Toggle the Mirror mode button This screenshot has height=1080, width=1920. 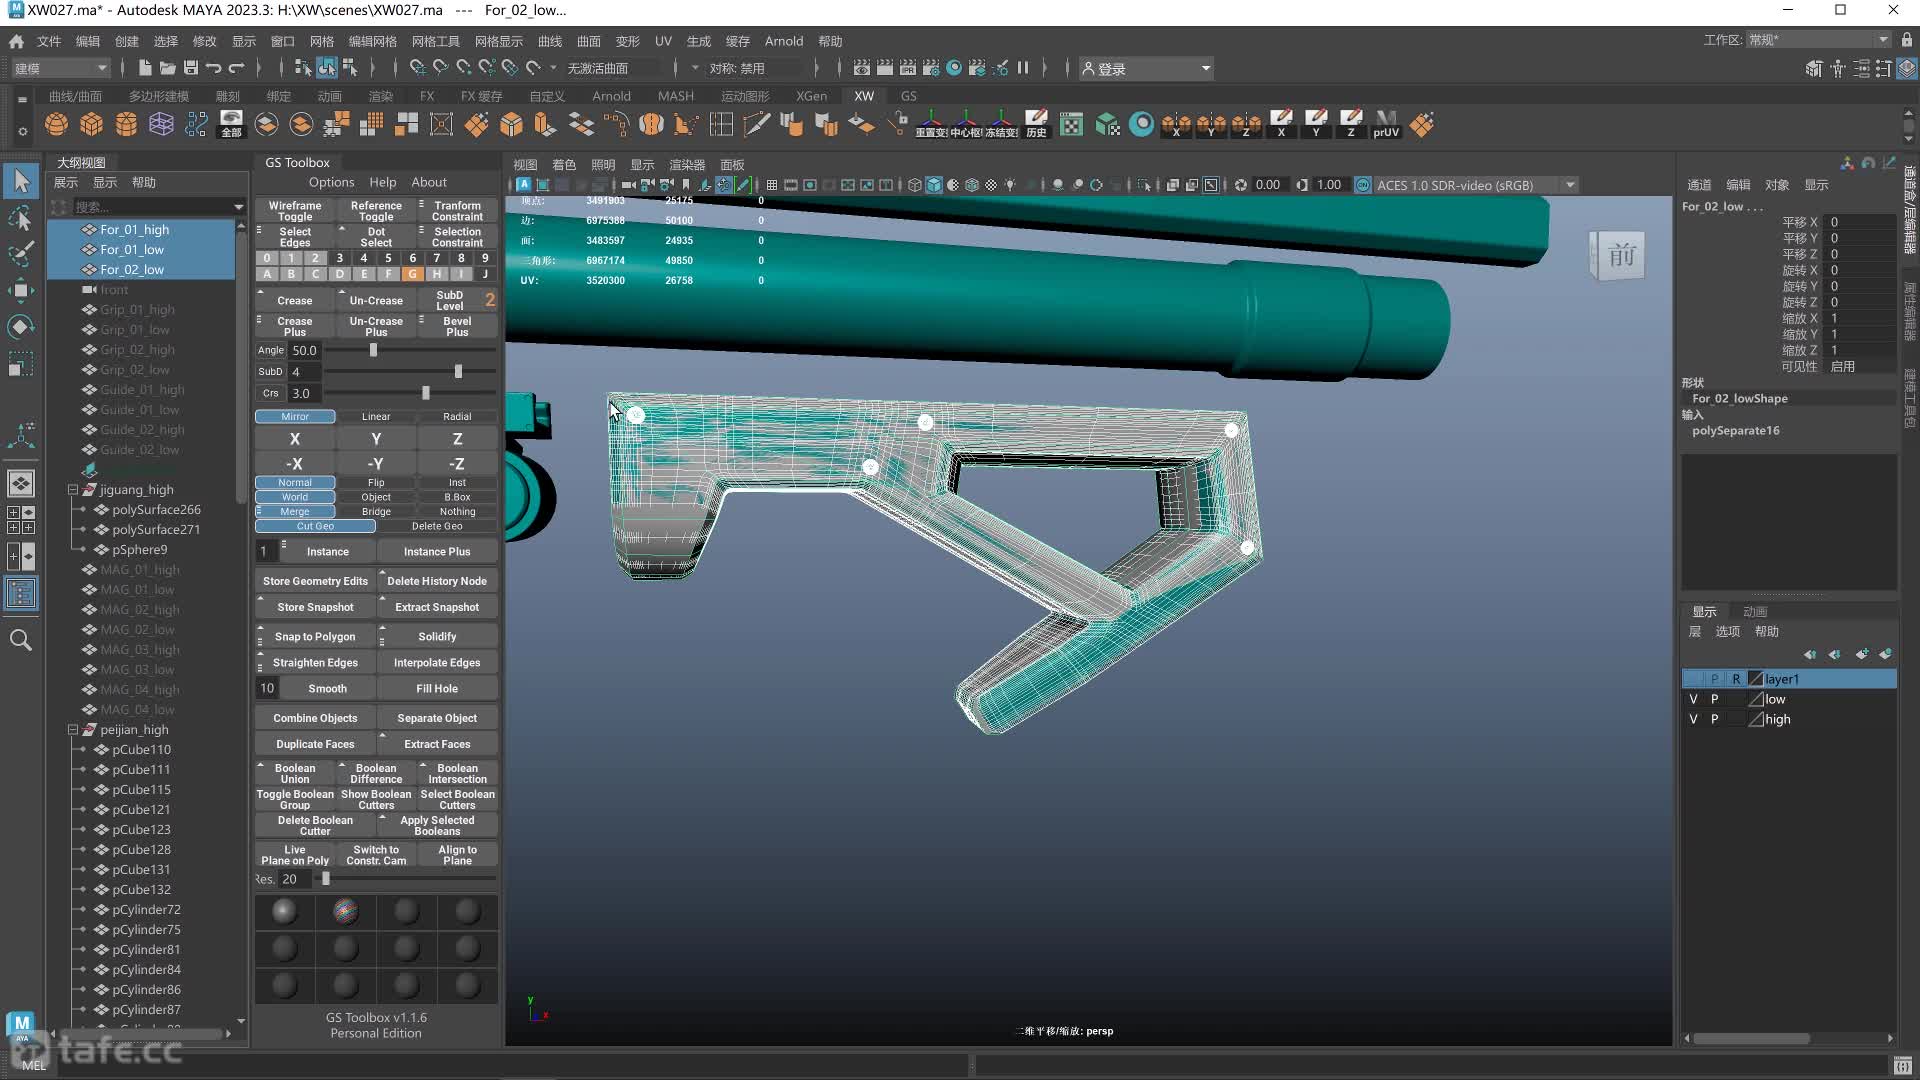pos(295,416)
